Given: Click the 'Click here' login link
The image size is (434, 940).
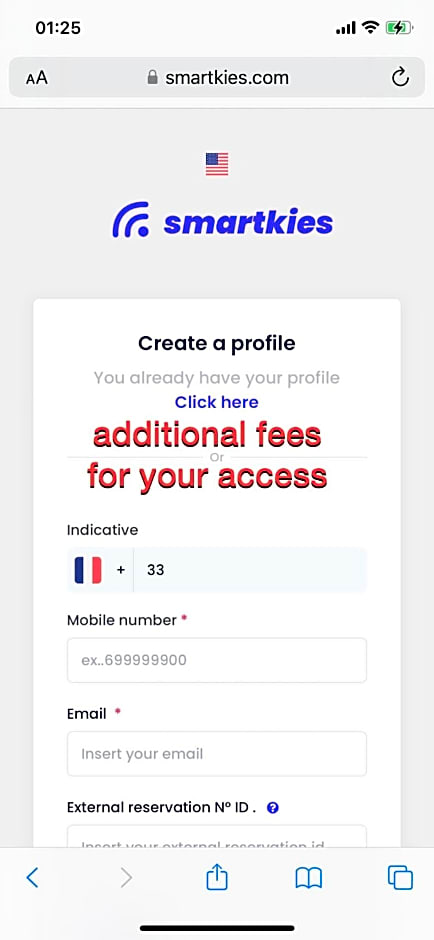Looking at the screenshot, I should click(217, 402).
